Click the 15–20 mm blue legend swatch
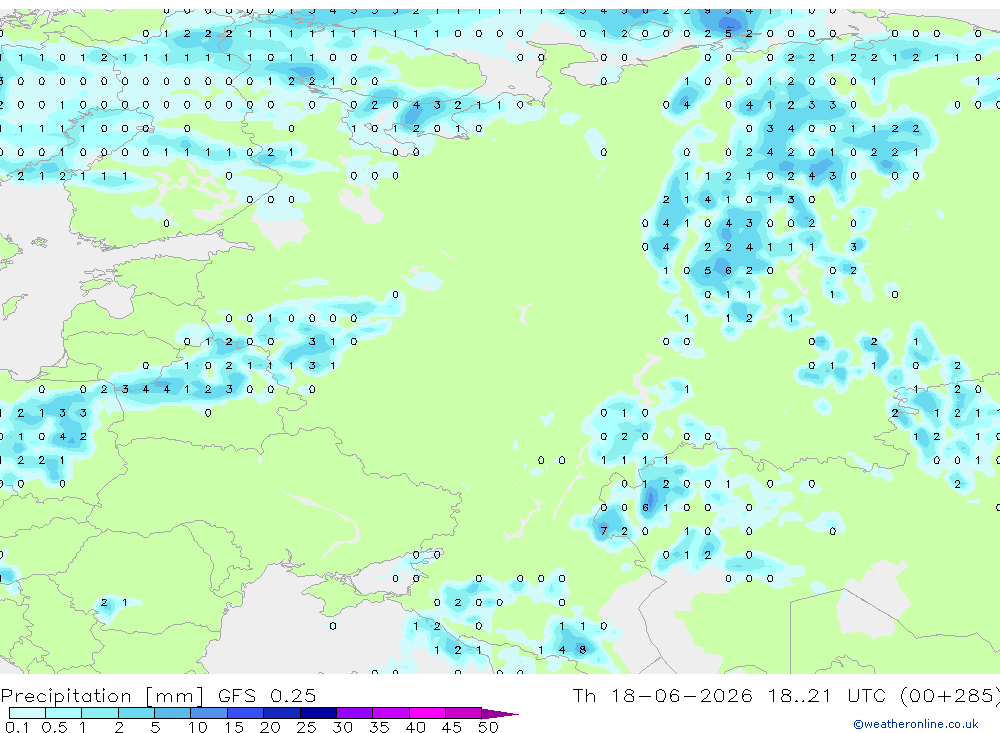The height and width of the screenshot is (733, 1000). tap(246, 713)
